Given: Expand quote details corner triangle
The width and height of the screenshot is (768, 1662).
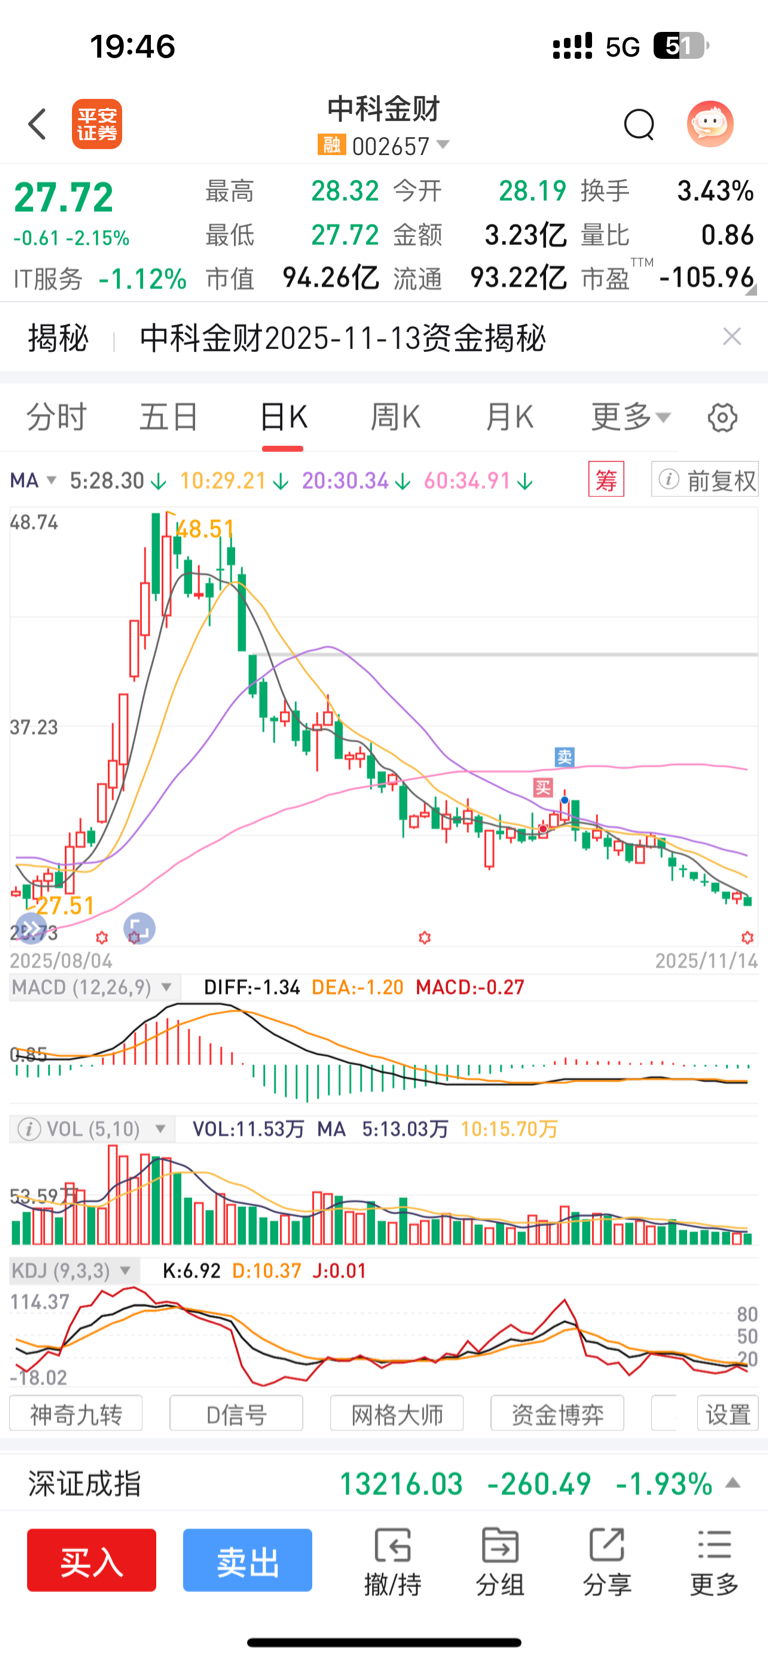Looking at the screenshot, I should tap(751, 291).
